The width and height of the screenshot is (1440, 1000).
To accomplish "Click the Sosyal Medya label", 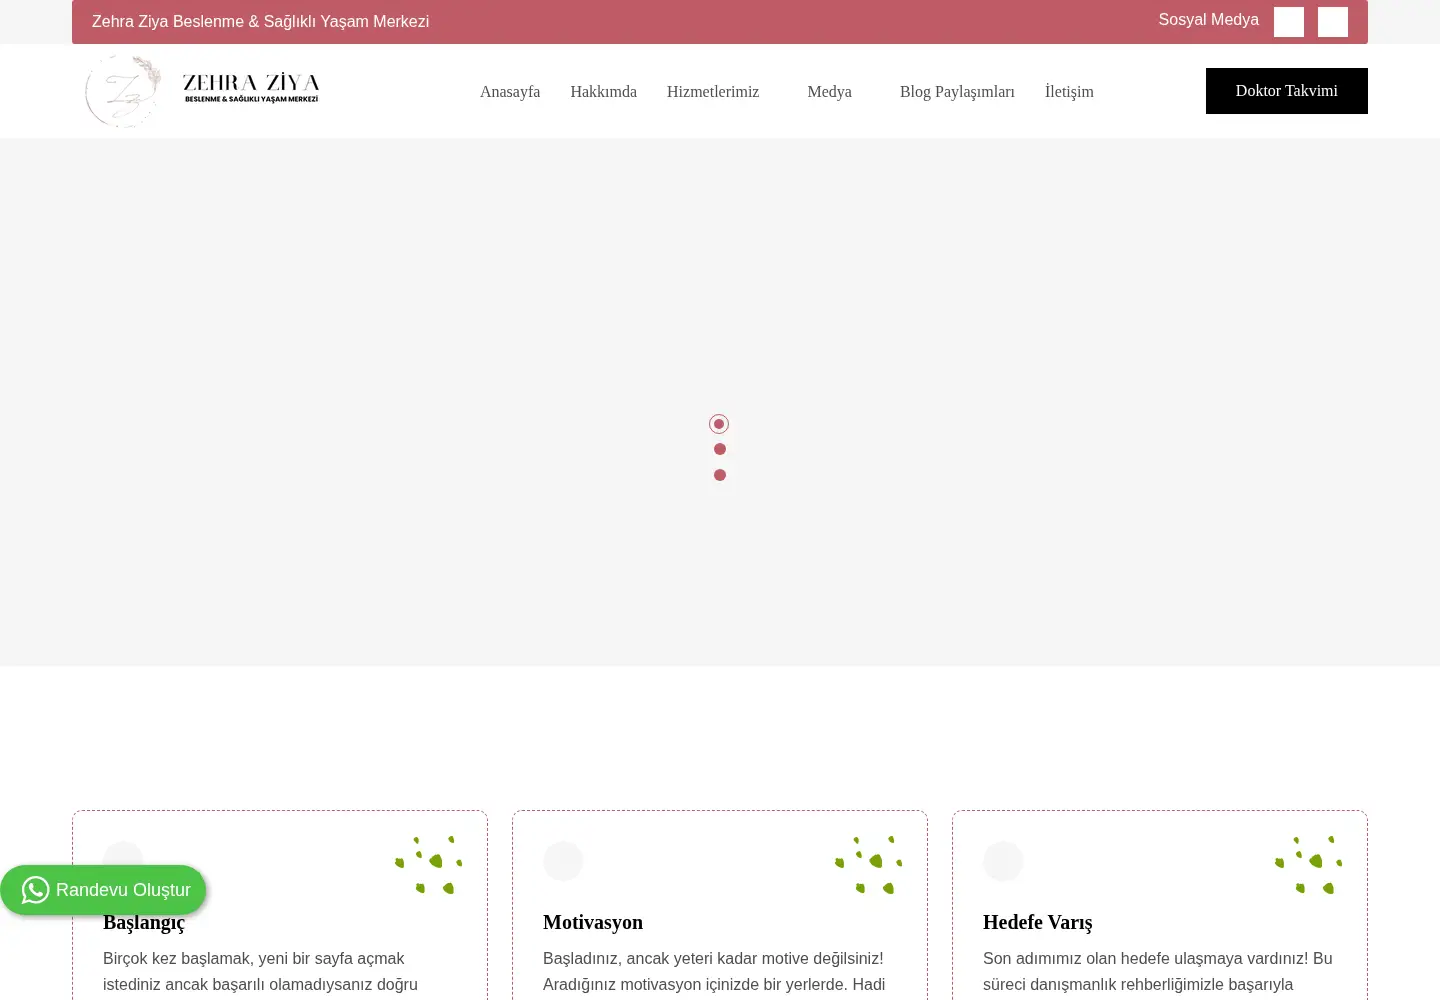I will point(1208,20).
